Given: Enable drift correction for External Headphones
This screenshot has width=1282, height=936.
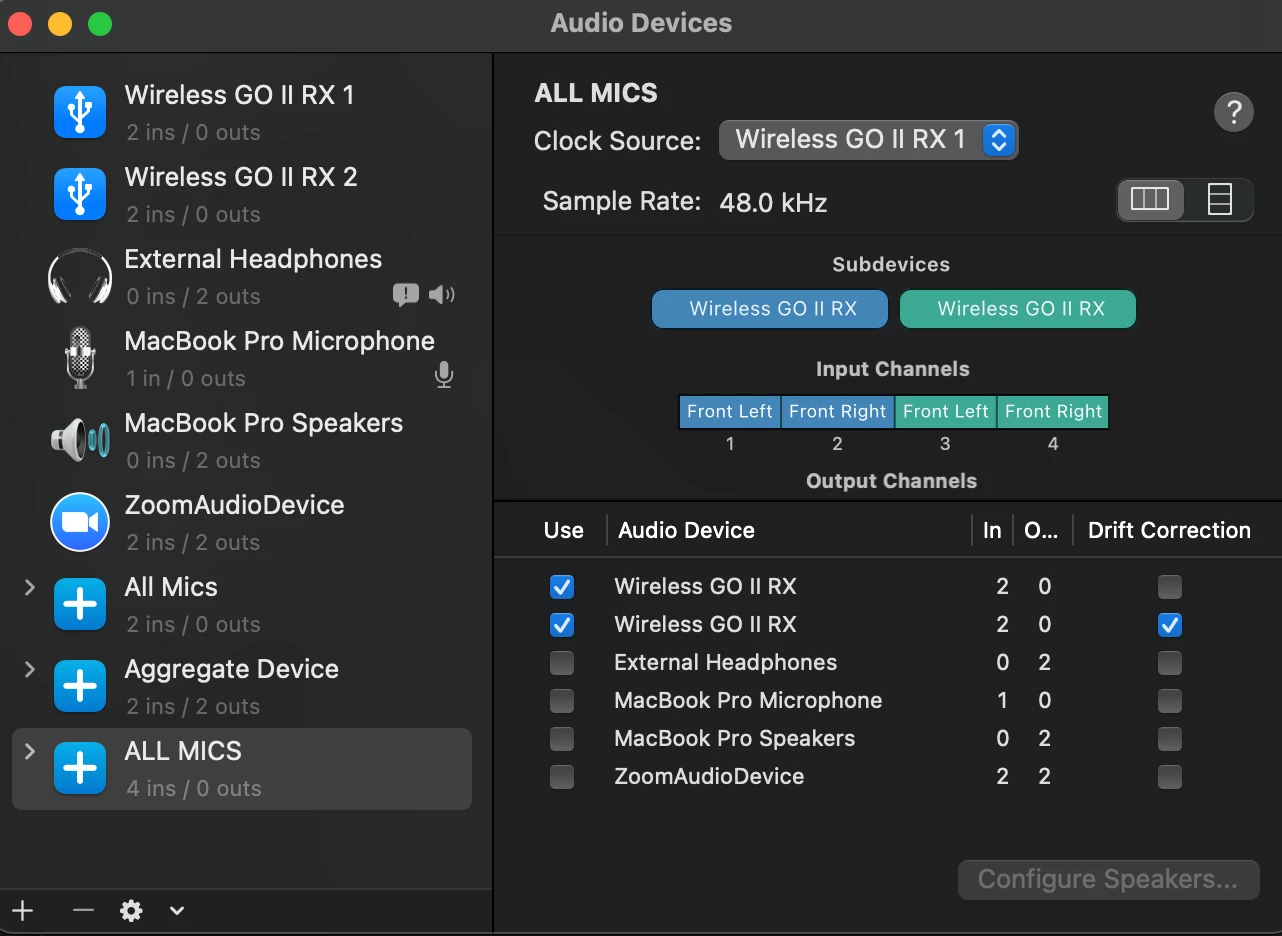Looking at the screenshot, I should point(1169,662).
